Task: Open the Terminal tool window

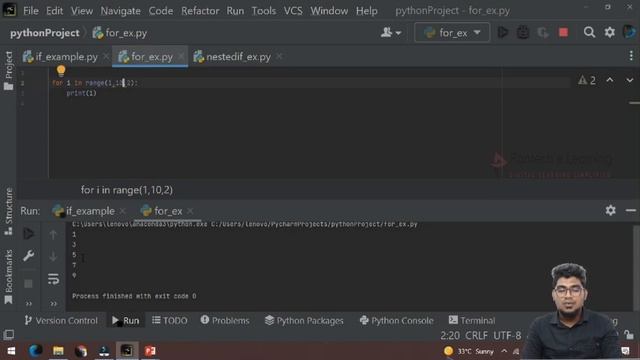Action: 472,321
